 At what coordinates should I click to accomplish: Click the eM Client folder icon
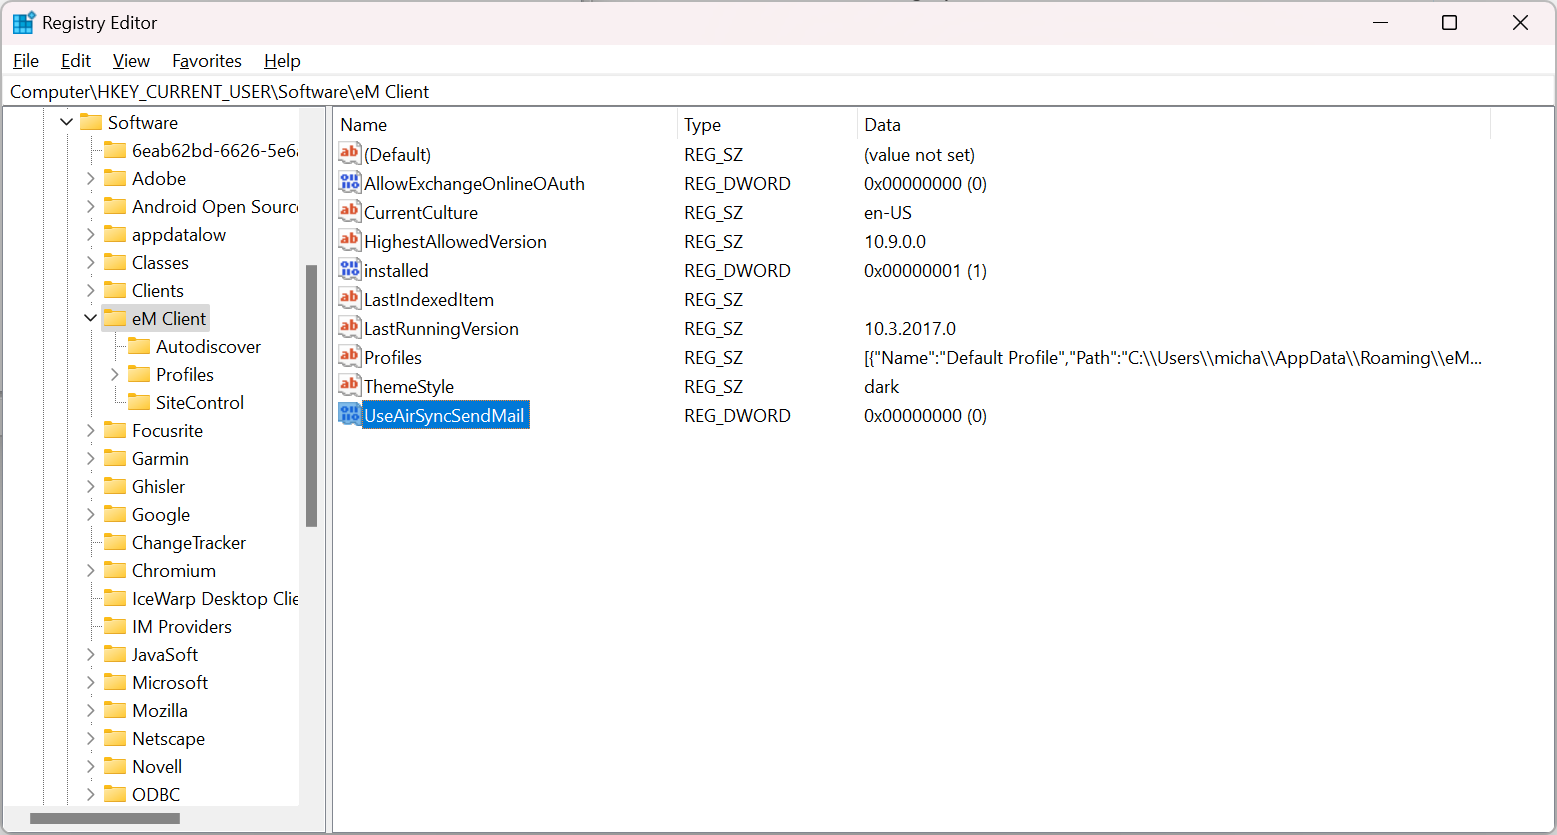(115, 318)
